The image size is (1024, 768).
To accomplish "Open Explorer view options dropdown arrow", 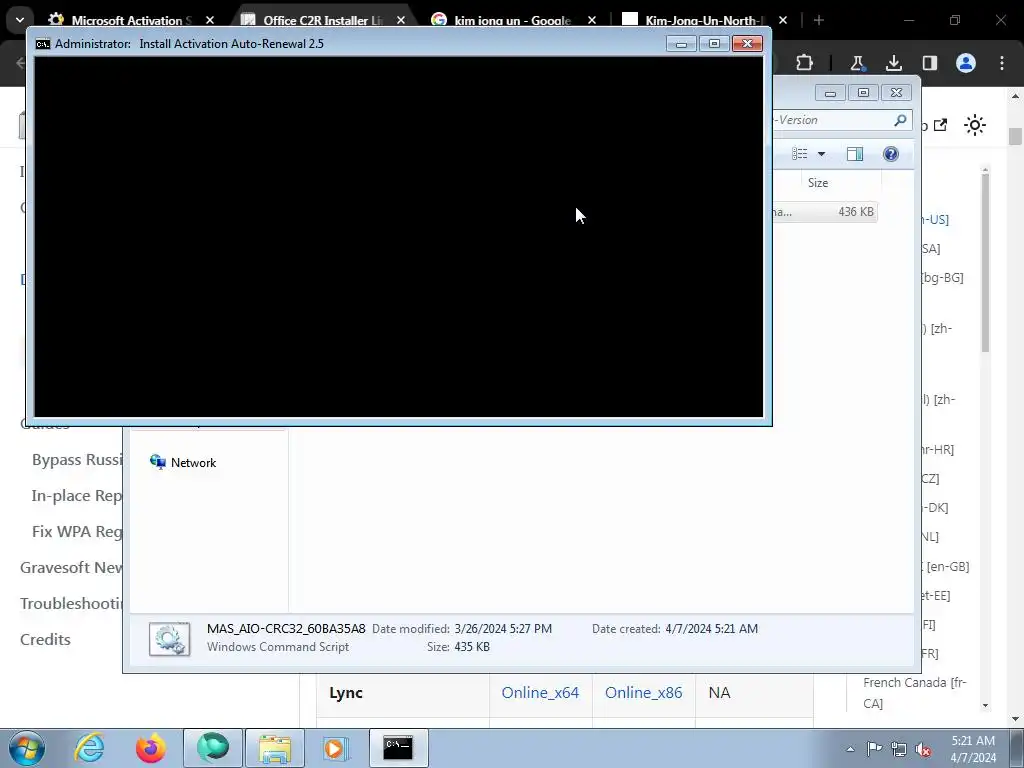I will pyautogui.click(x=822, y=154).
